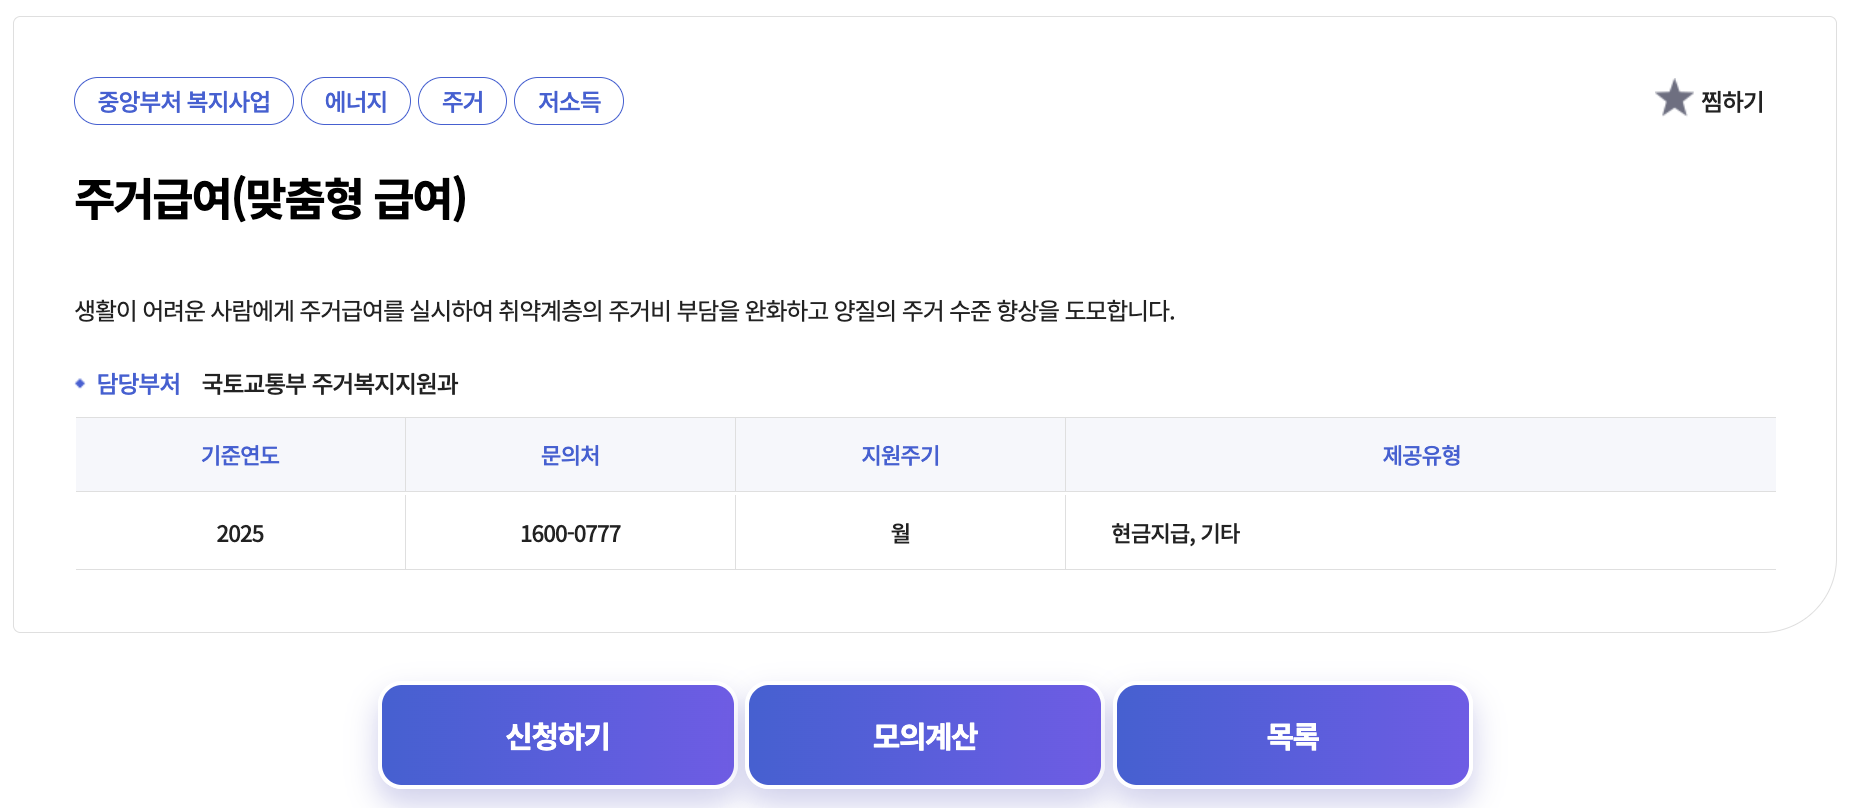Select the 문의처 column header

(x=570, y=455)
